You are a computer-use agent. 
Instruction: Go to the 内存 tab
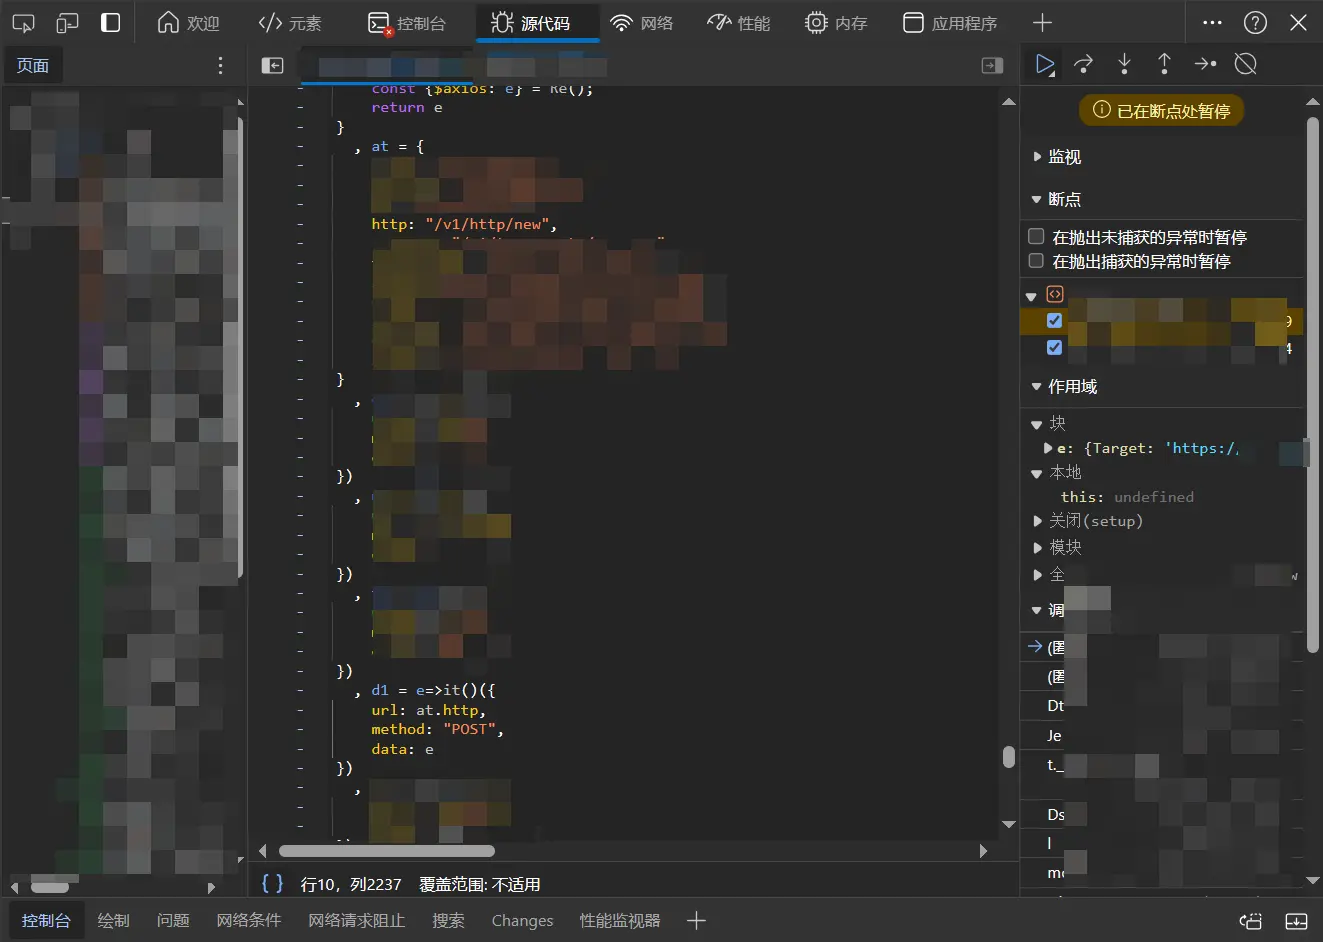[x=836, y=23]
